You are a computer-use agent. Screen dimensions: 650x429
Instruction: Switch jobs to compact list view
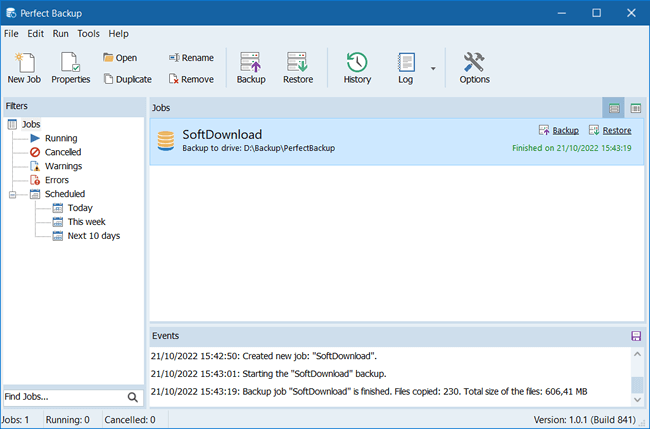coord(635,107)
